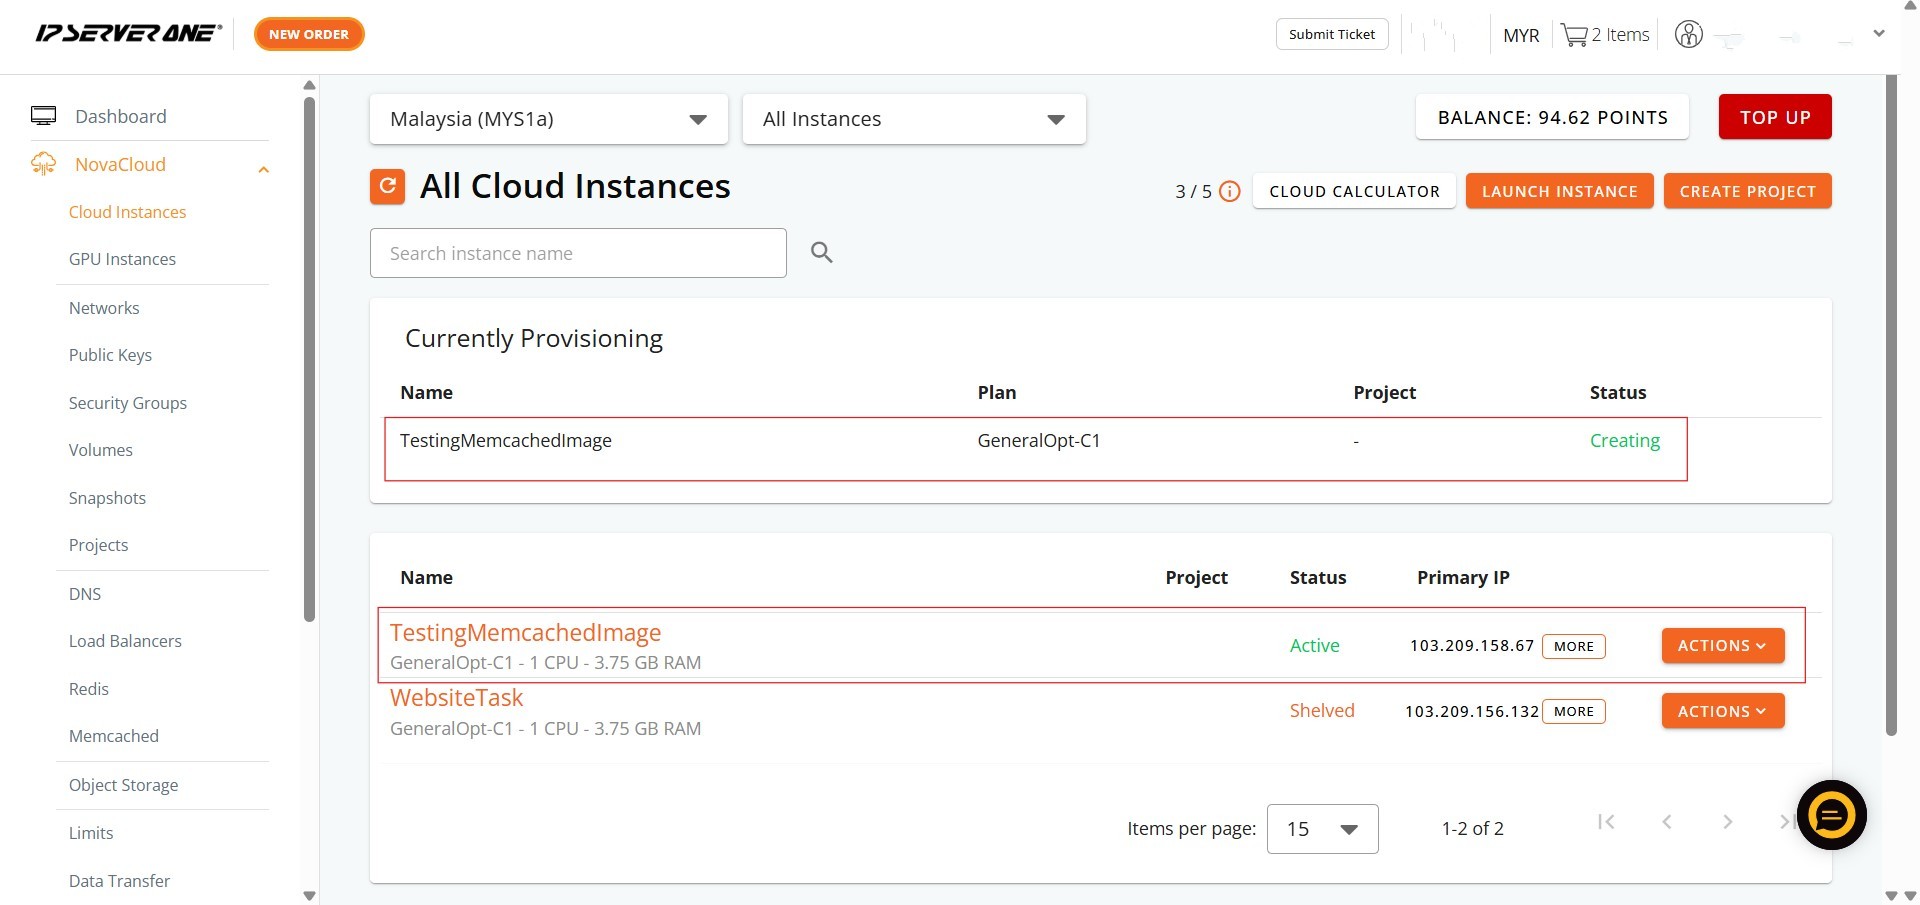Navigate to Load Balancers page
Viewport: 1920px width, 905px height.
pyautogui.click(x=125, y=641)
